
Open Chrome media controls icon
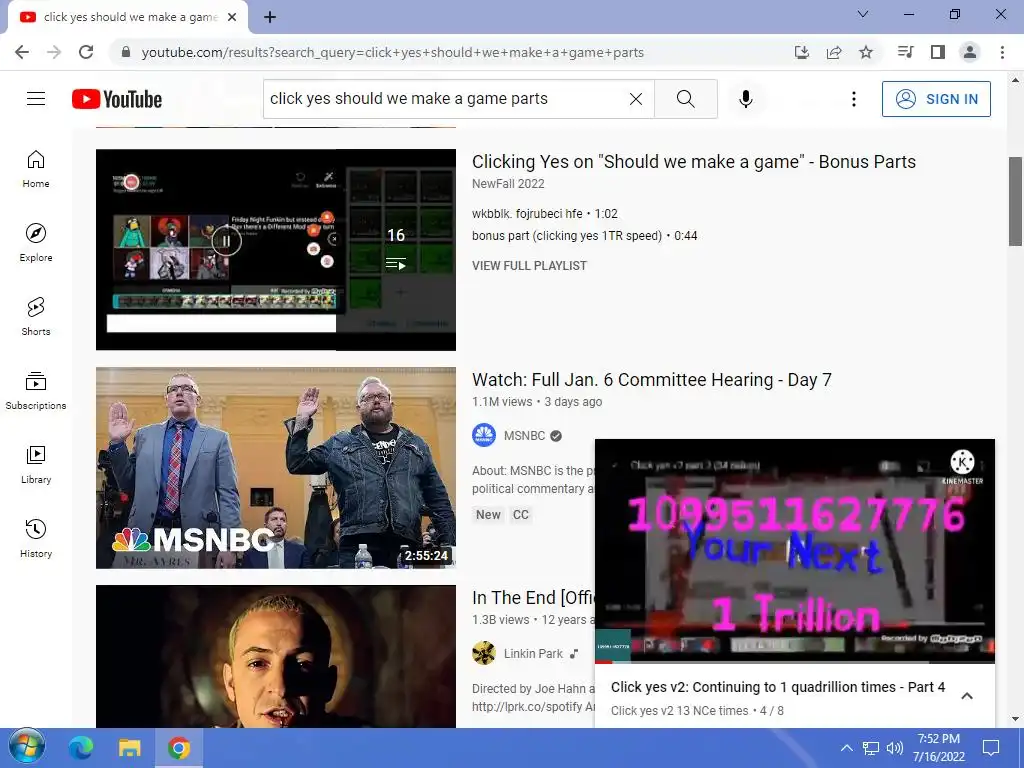905,52
